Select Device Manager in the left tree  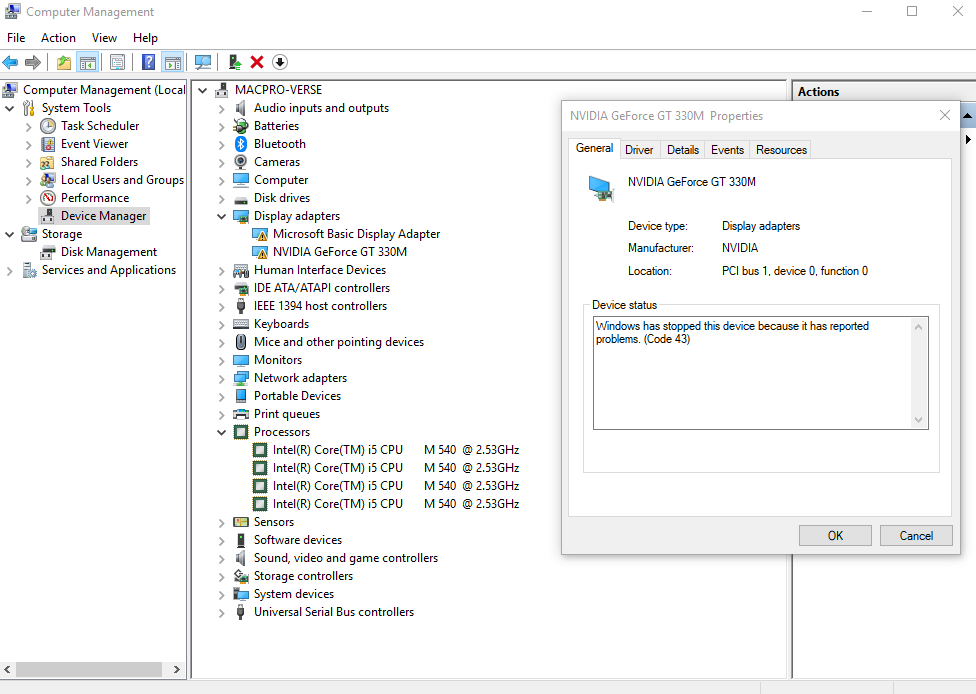coord(103,216)
